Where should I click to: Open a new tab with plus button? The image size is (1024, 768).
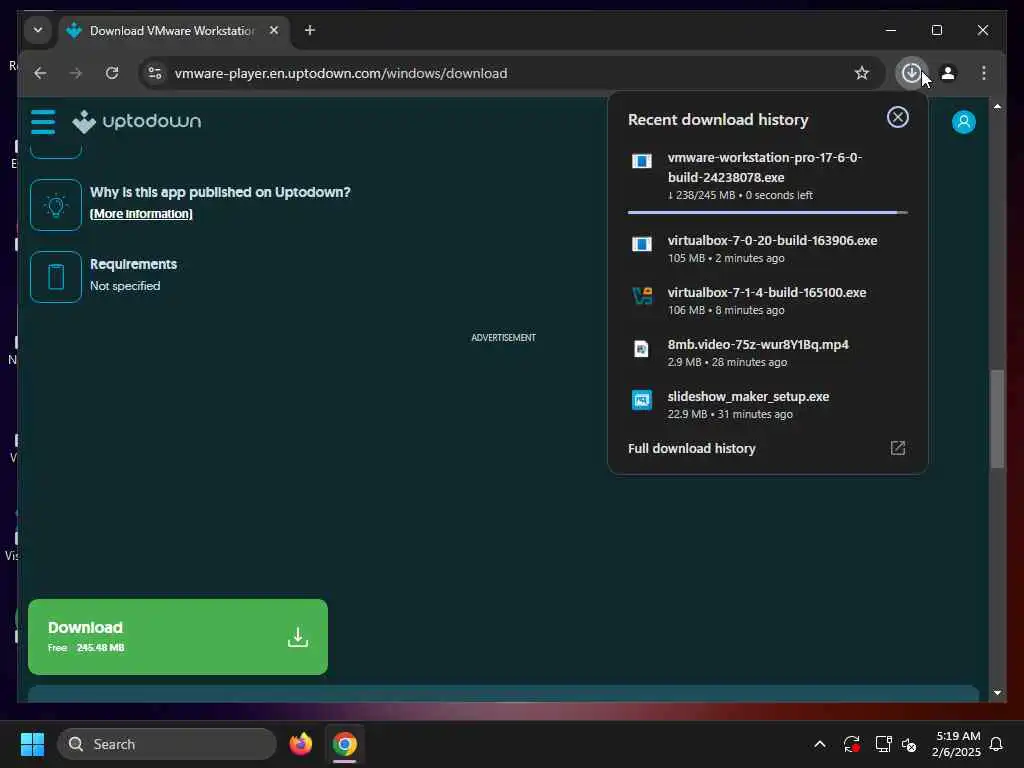310,30
